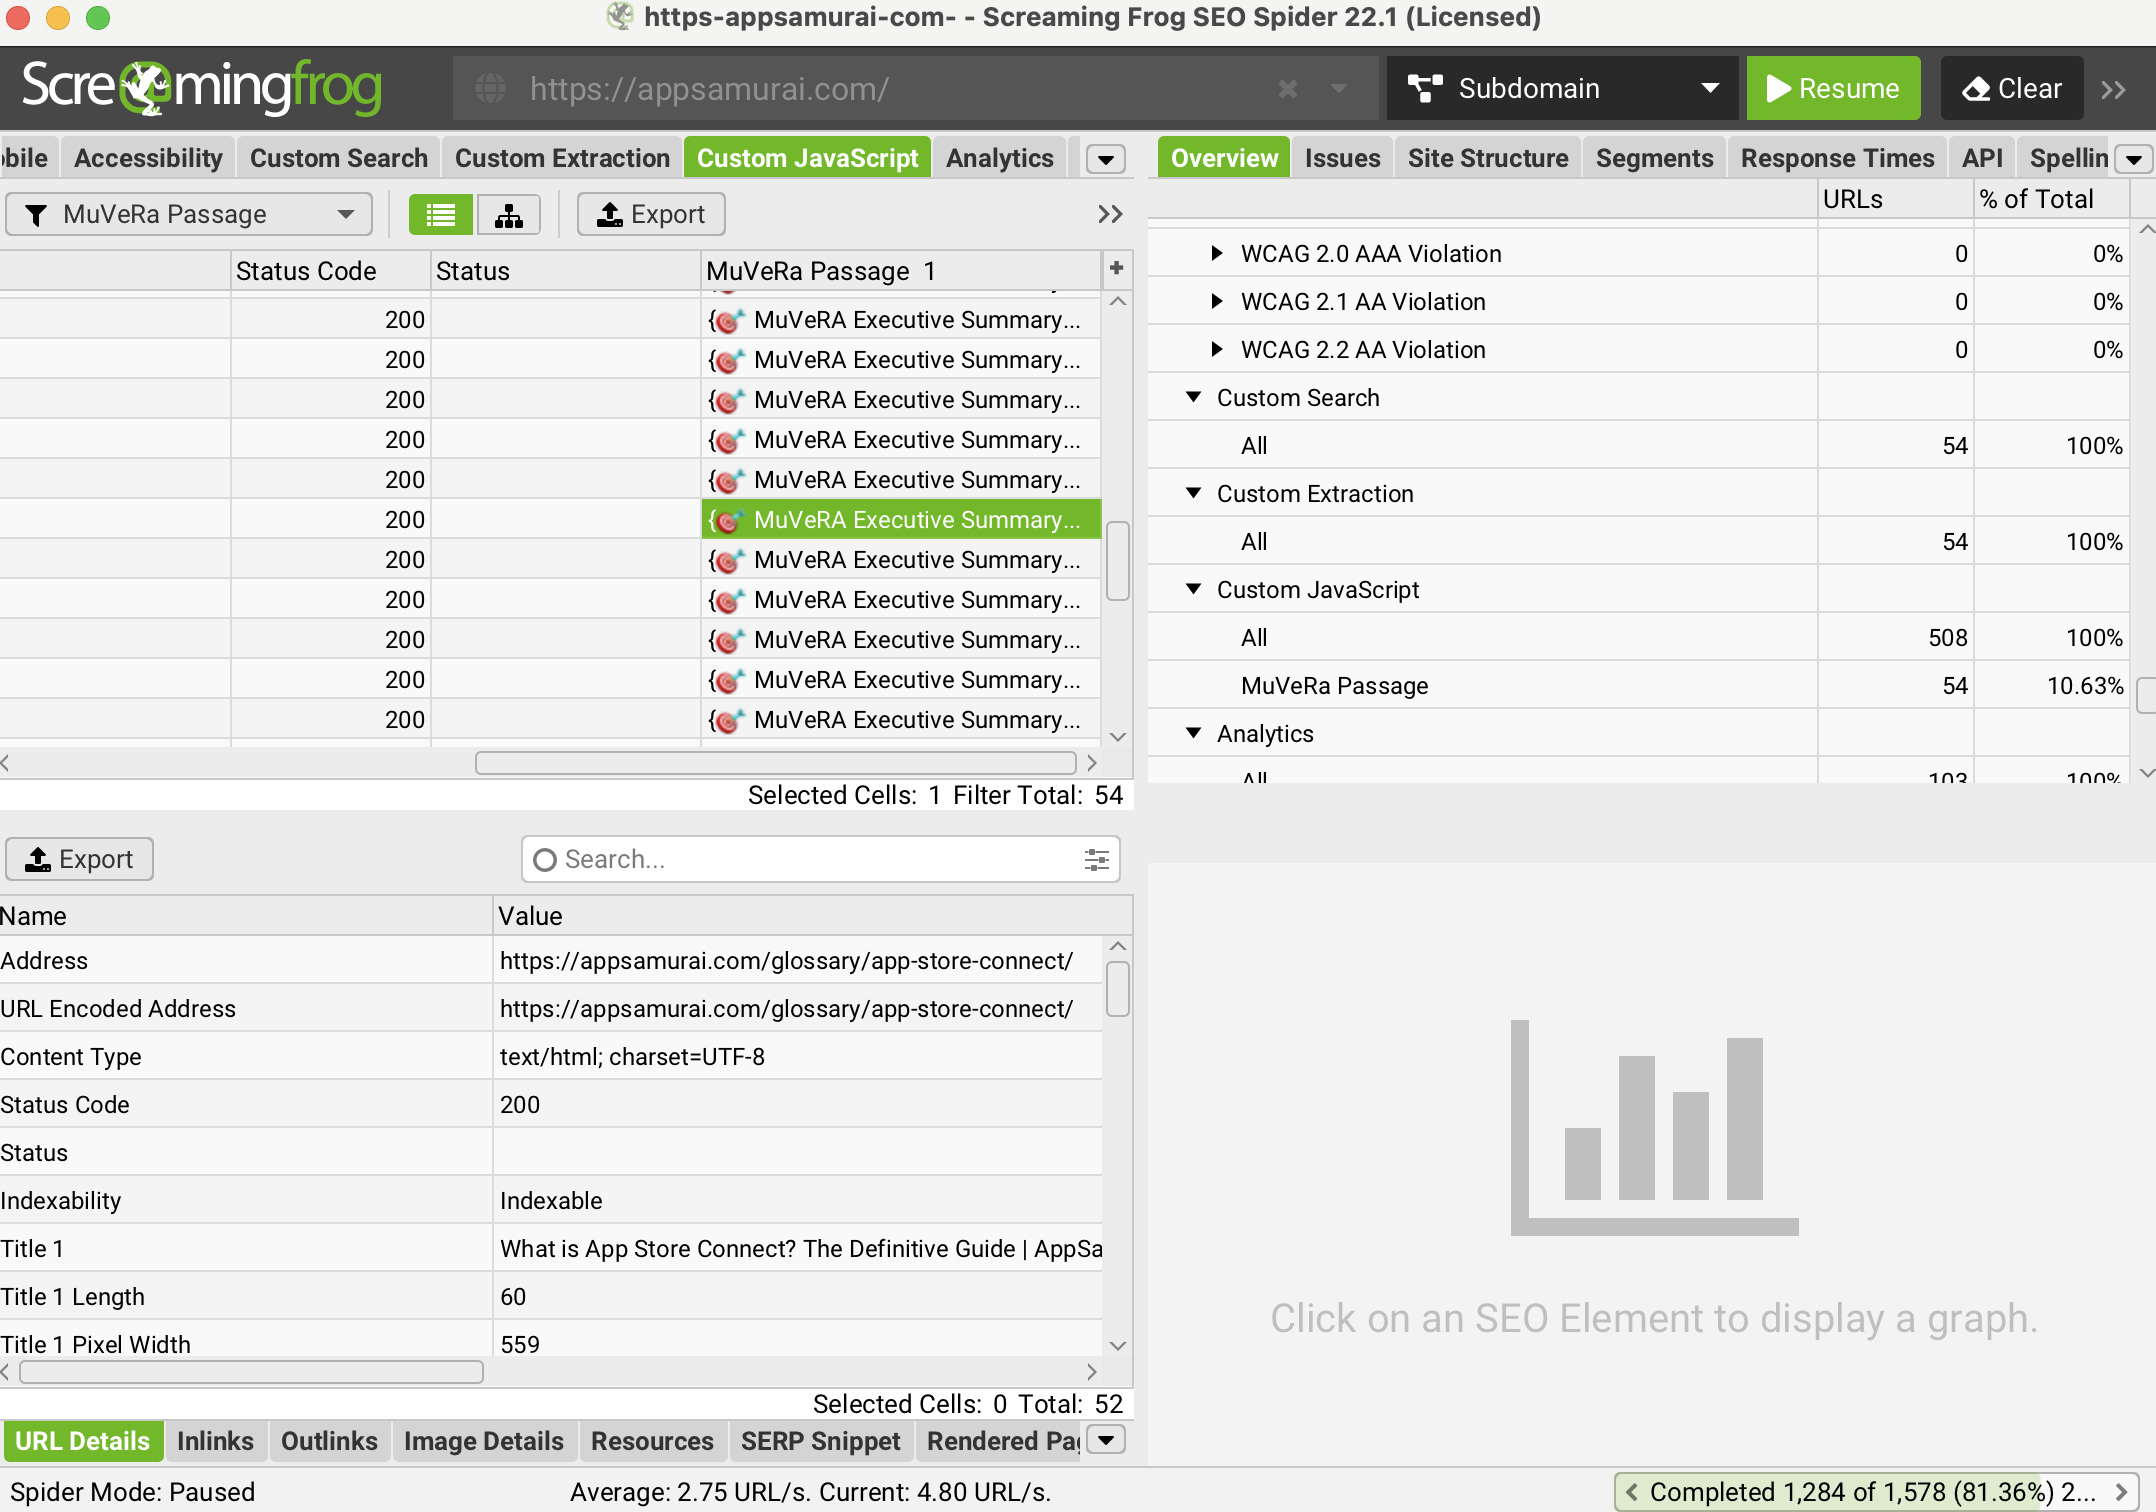This screenshot has height=1512, width=2156.
Task: Switch to list view mode icon
Action: [440, 214]
